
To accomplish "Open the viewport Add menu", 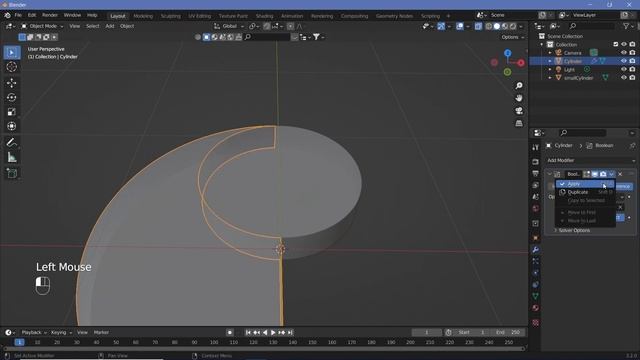I will click(x=110, y=26).
